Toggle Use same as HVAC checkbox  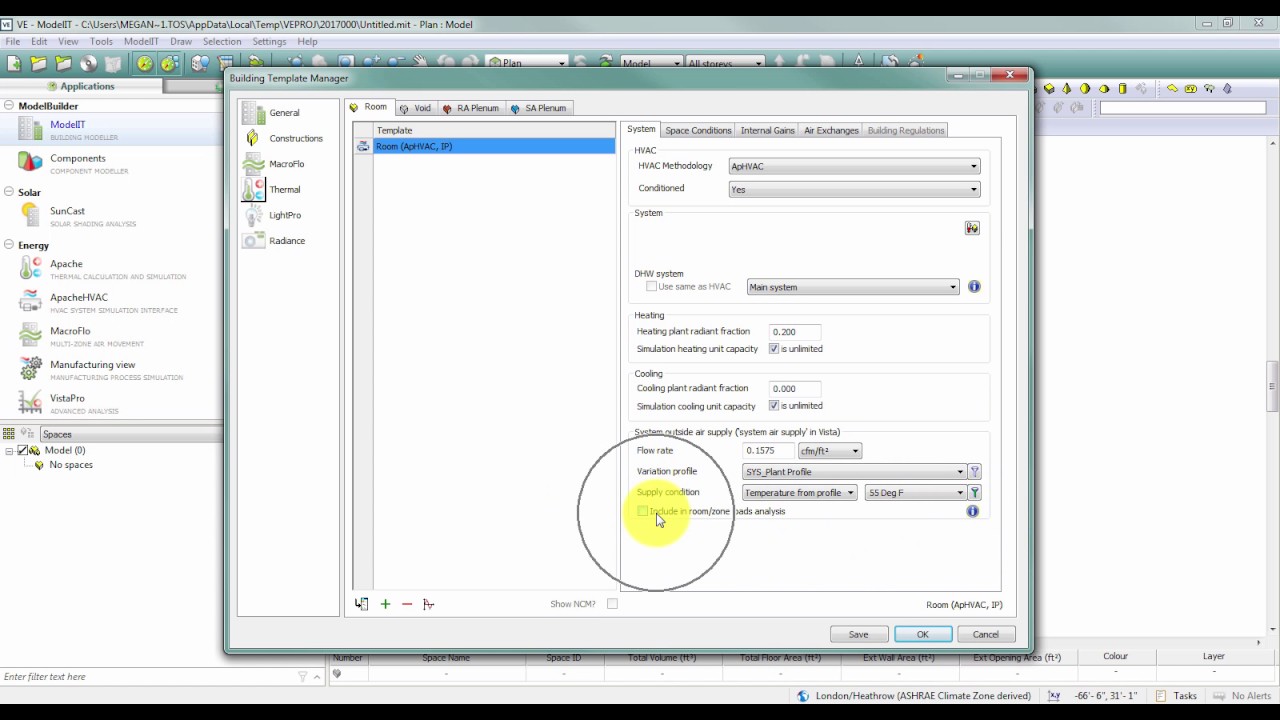point(651,287)
